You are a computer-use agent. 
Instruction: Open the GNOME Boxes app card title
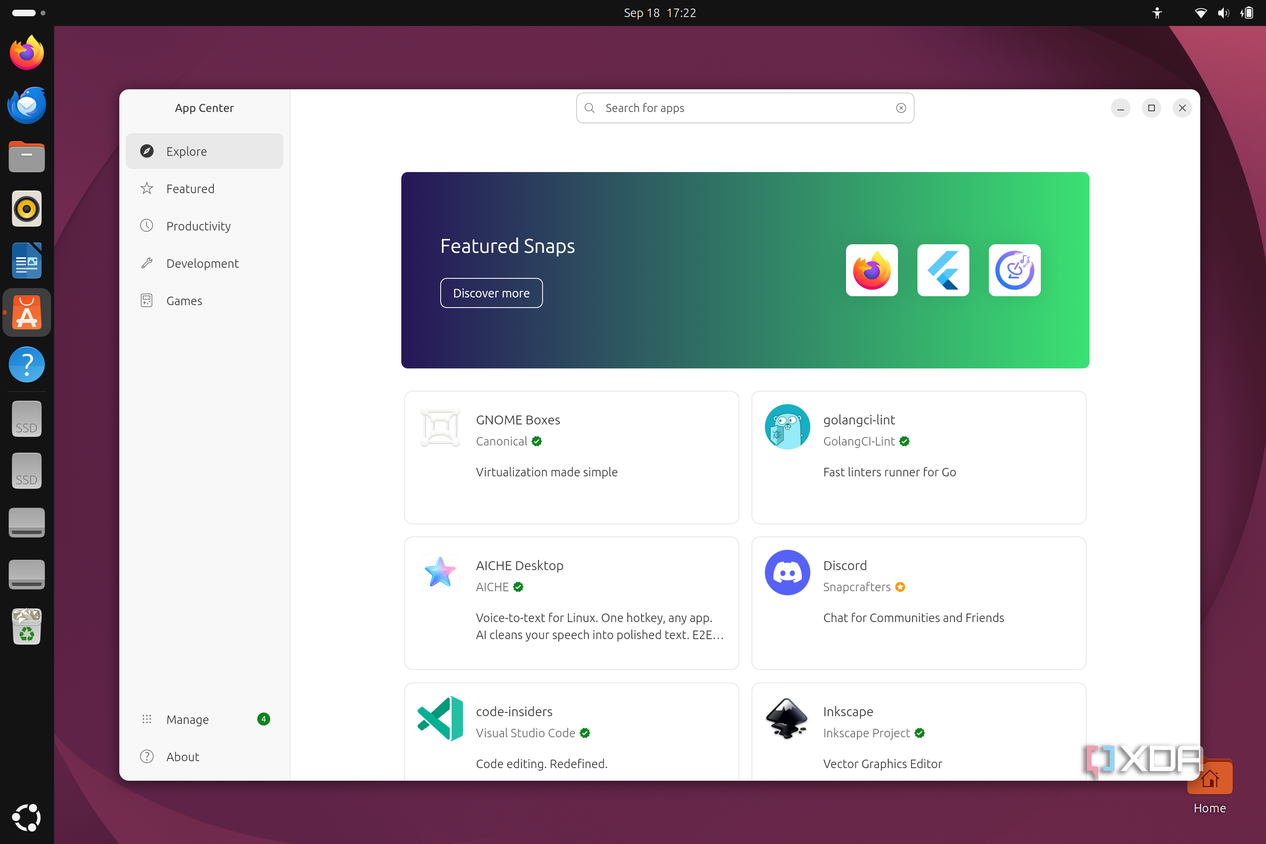pos(518,420)
